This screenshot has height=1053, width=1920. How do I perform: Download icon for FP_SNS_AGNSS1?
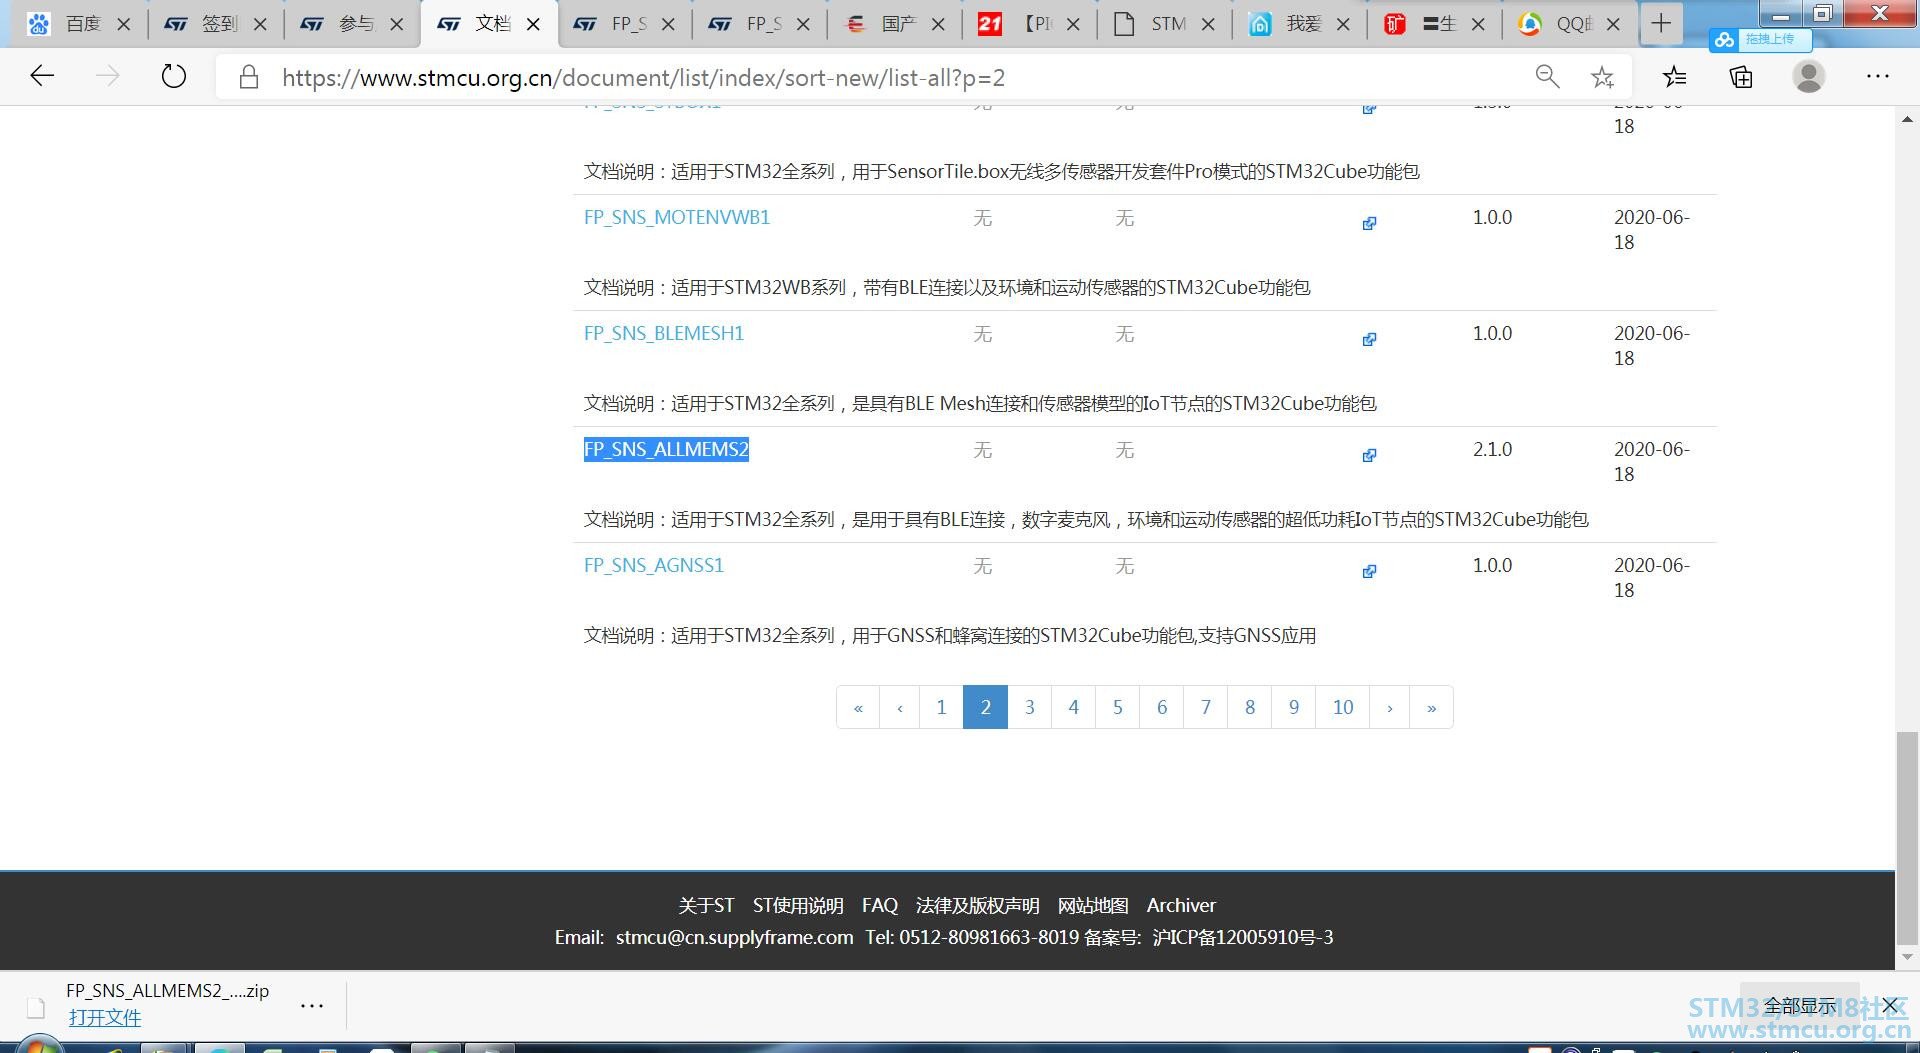click(x=1369, y=571)
